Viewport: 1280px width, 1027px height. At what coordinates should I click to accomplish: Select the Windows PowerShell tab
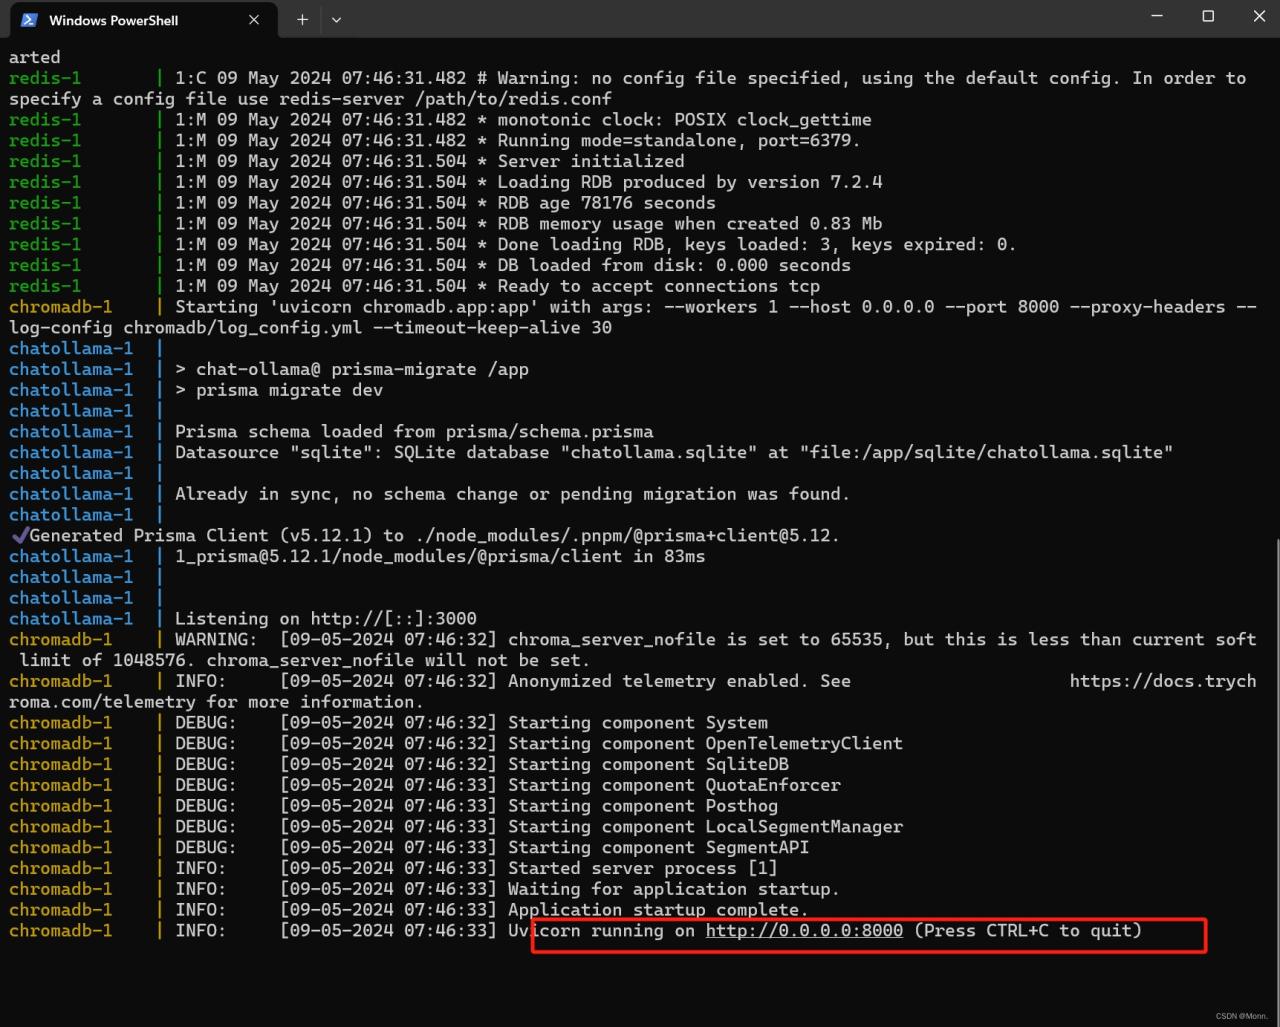[x=120, y=19]
